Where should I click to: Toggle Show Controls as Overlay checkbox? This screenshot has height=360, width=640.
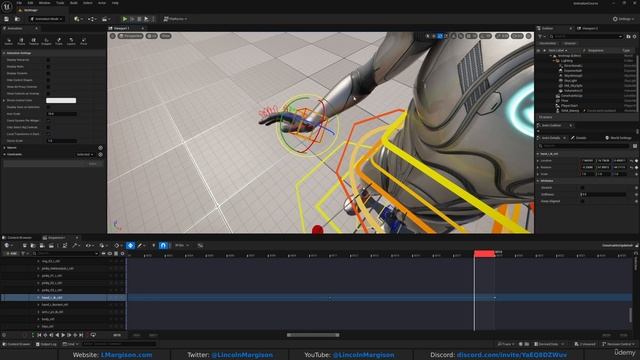pyautogui.click(x=48, y=93)
